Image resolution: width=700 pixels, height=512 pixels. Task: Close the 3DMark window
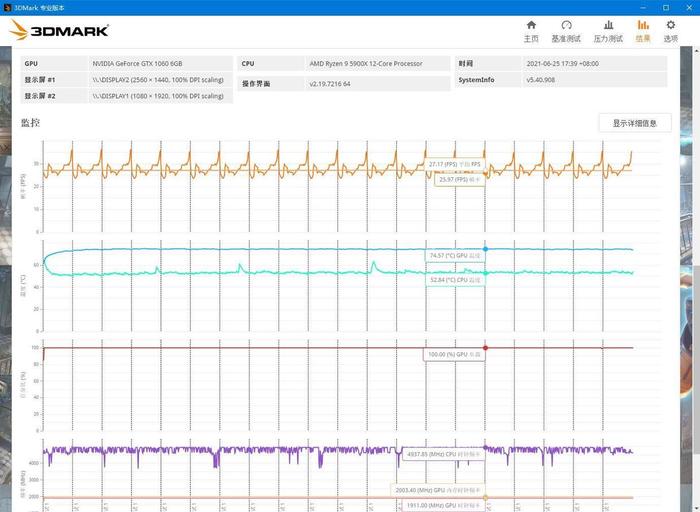click(689, 8)
